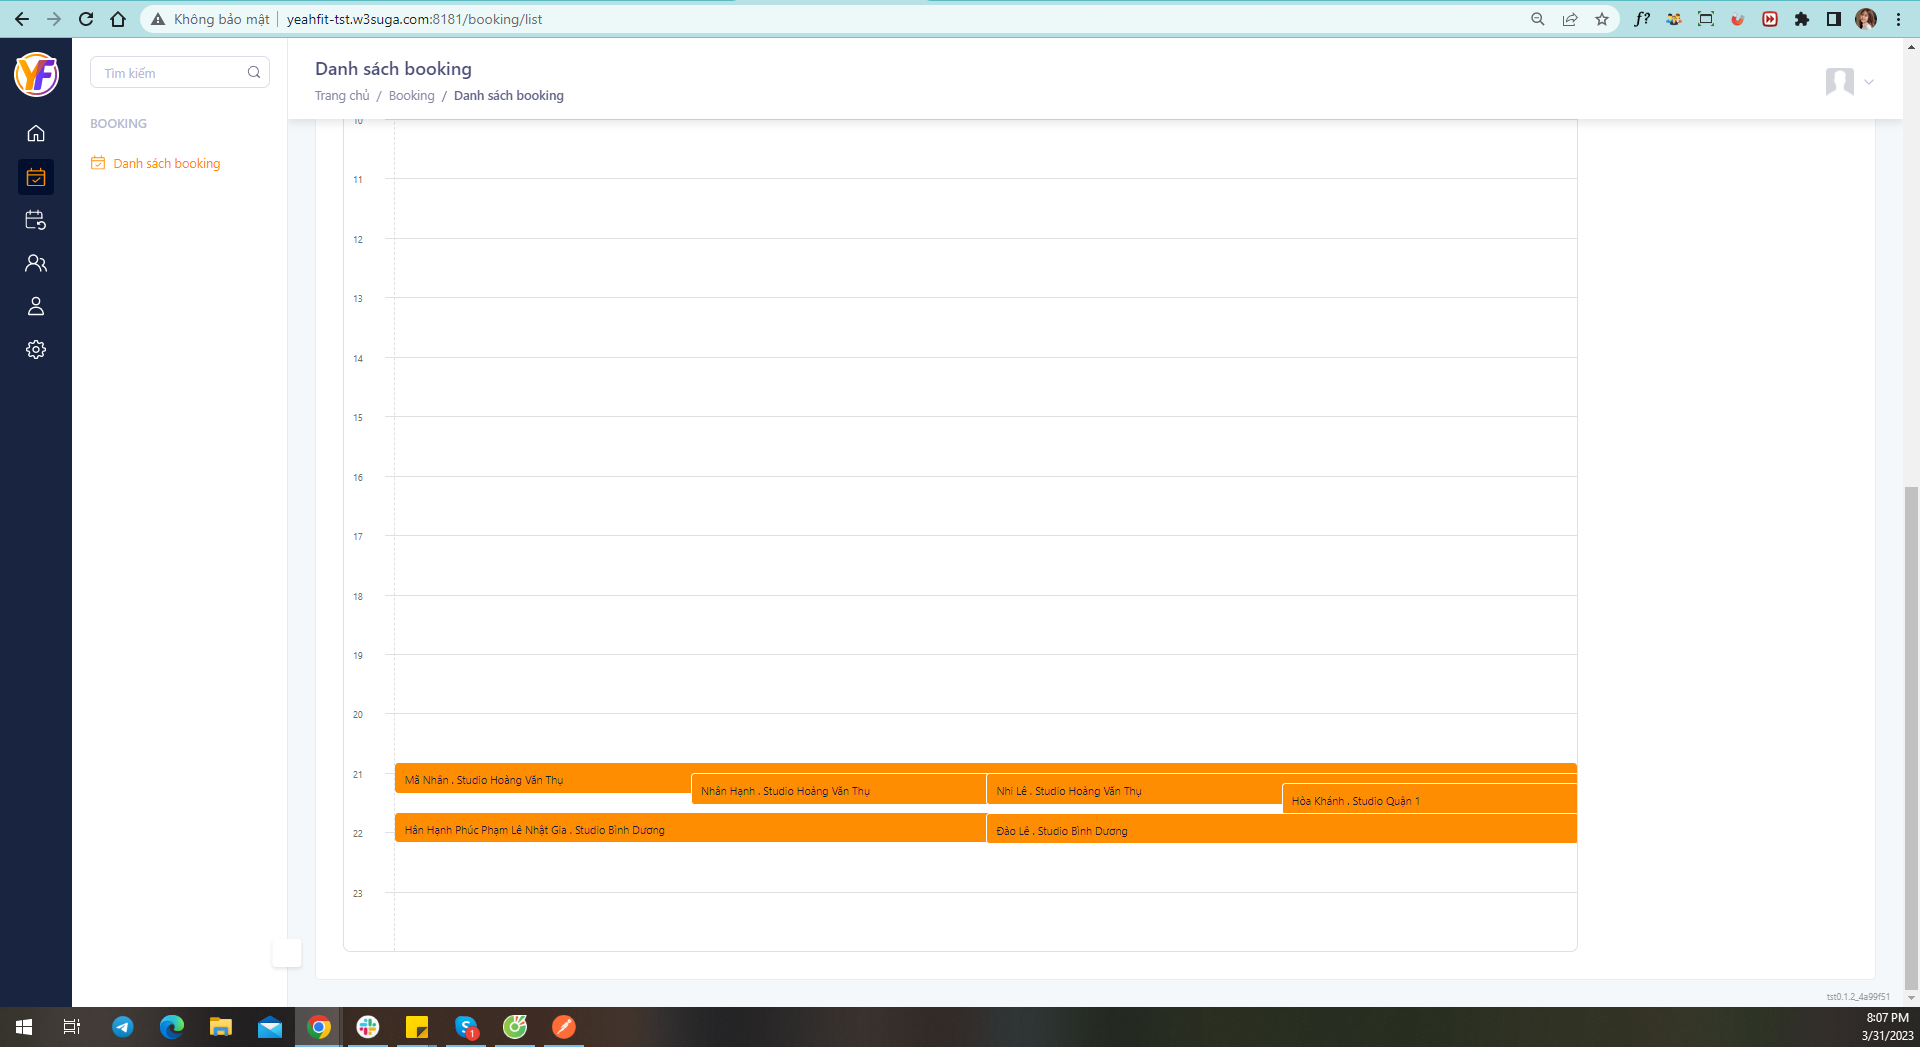Open Telegram from the taskbar
The image size is (1920, 1047).
(123, 1027)
